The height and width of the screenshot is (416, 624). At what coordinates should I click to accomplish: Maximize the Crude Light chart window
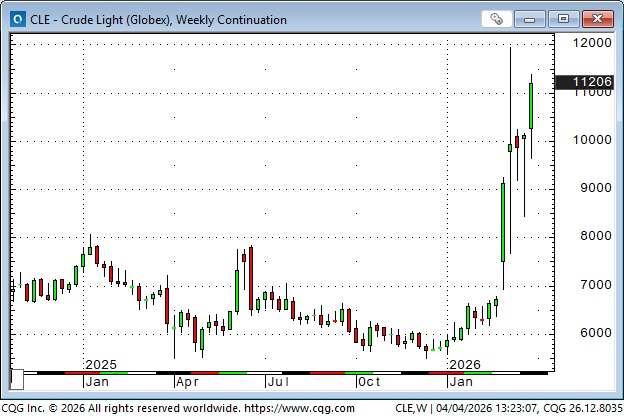point(565,19)
